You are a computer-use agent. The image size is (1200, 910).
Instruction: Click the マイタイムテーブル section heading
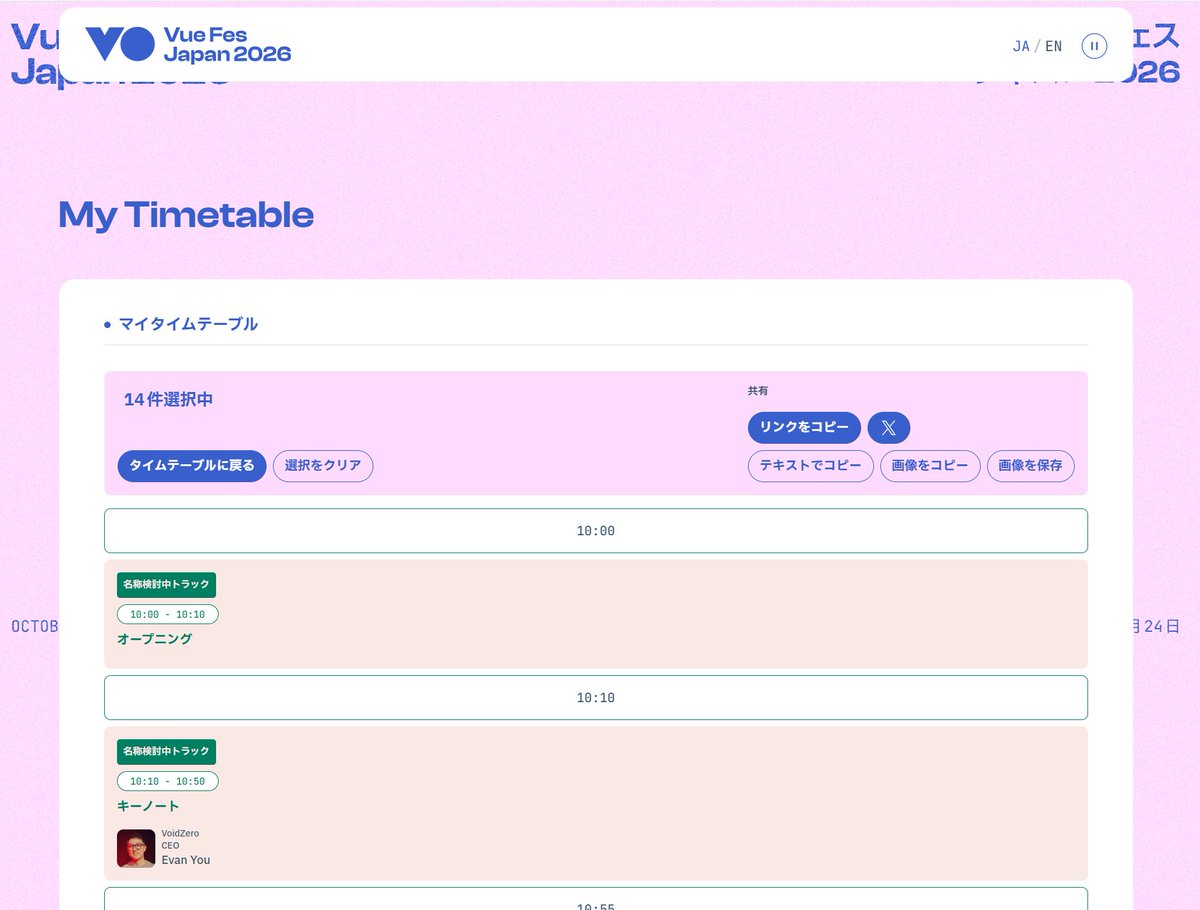pos(188,324)
